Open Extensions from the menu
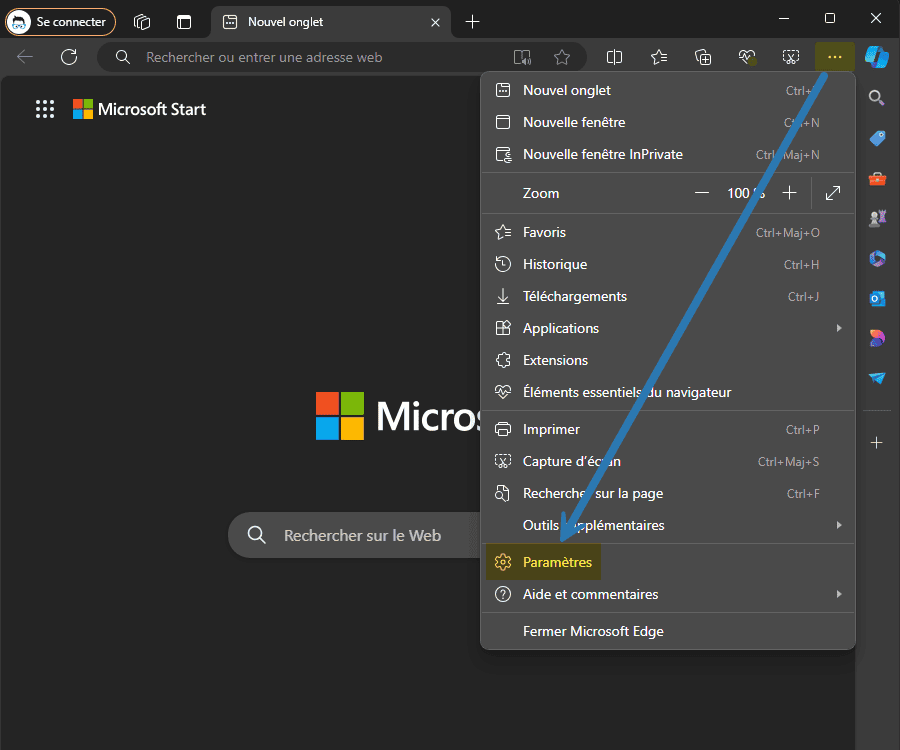900x750 pixels. 668,360
